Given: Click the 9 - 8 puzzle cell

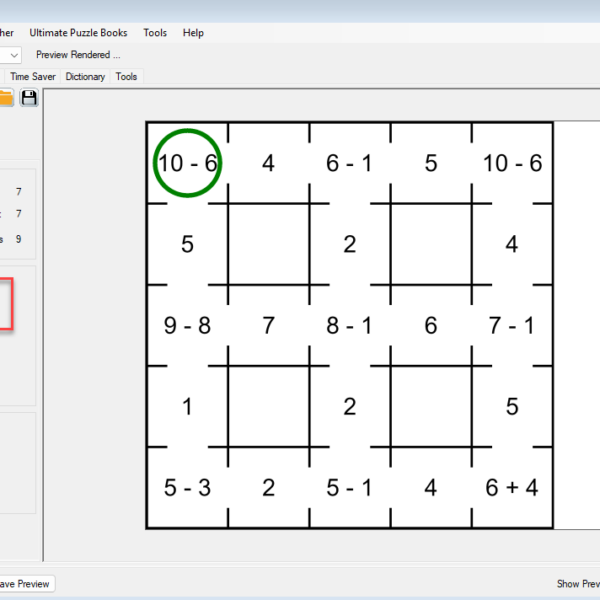Looking at the screenshot, I should [187, 326].
